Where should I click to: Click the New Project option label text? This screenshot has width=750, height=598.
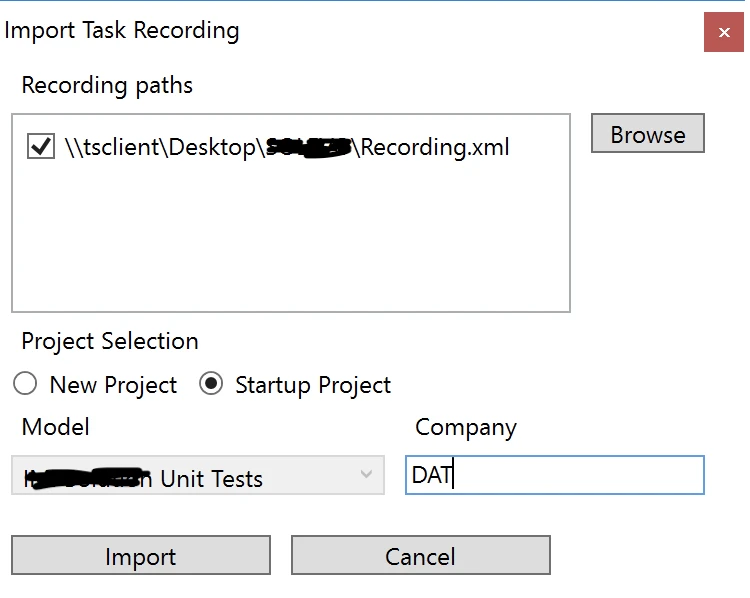tap(113, 385)
